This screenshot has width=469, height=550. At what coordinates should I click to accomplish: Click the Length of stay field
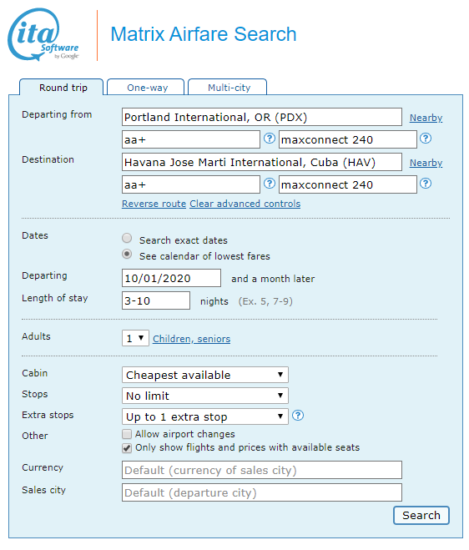156,301
